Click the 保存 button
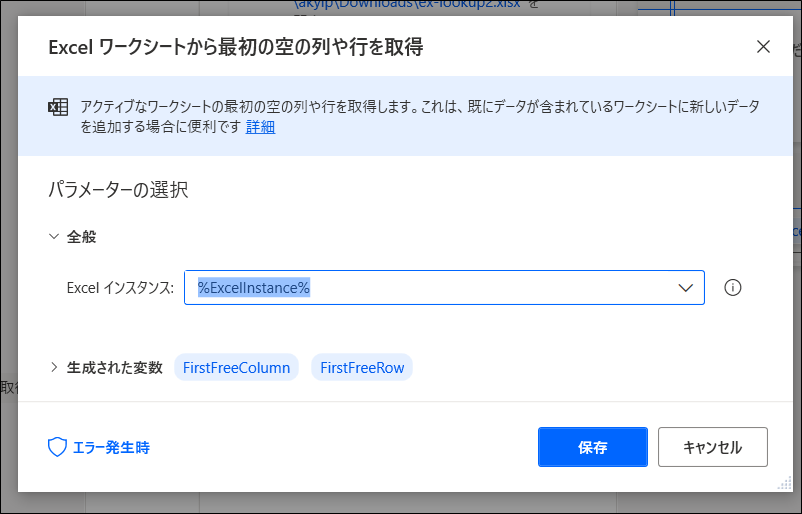 coord(593,447)
